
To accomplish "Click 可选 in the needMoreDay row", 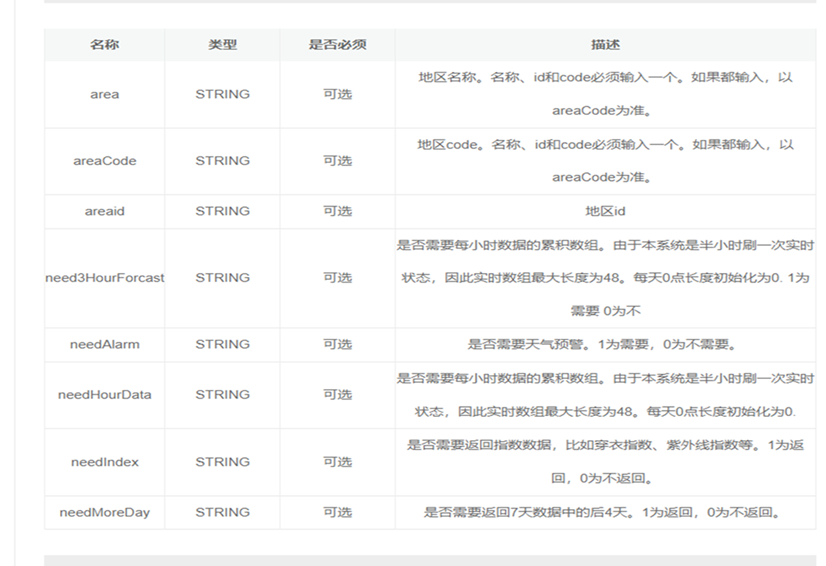I will pos(337,512).
